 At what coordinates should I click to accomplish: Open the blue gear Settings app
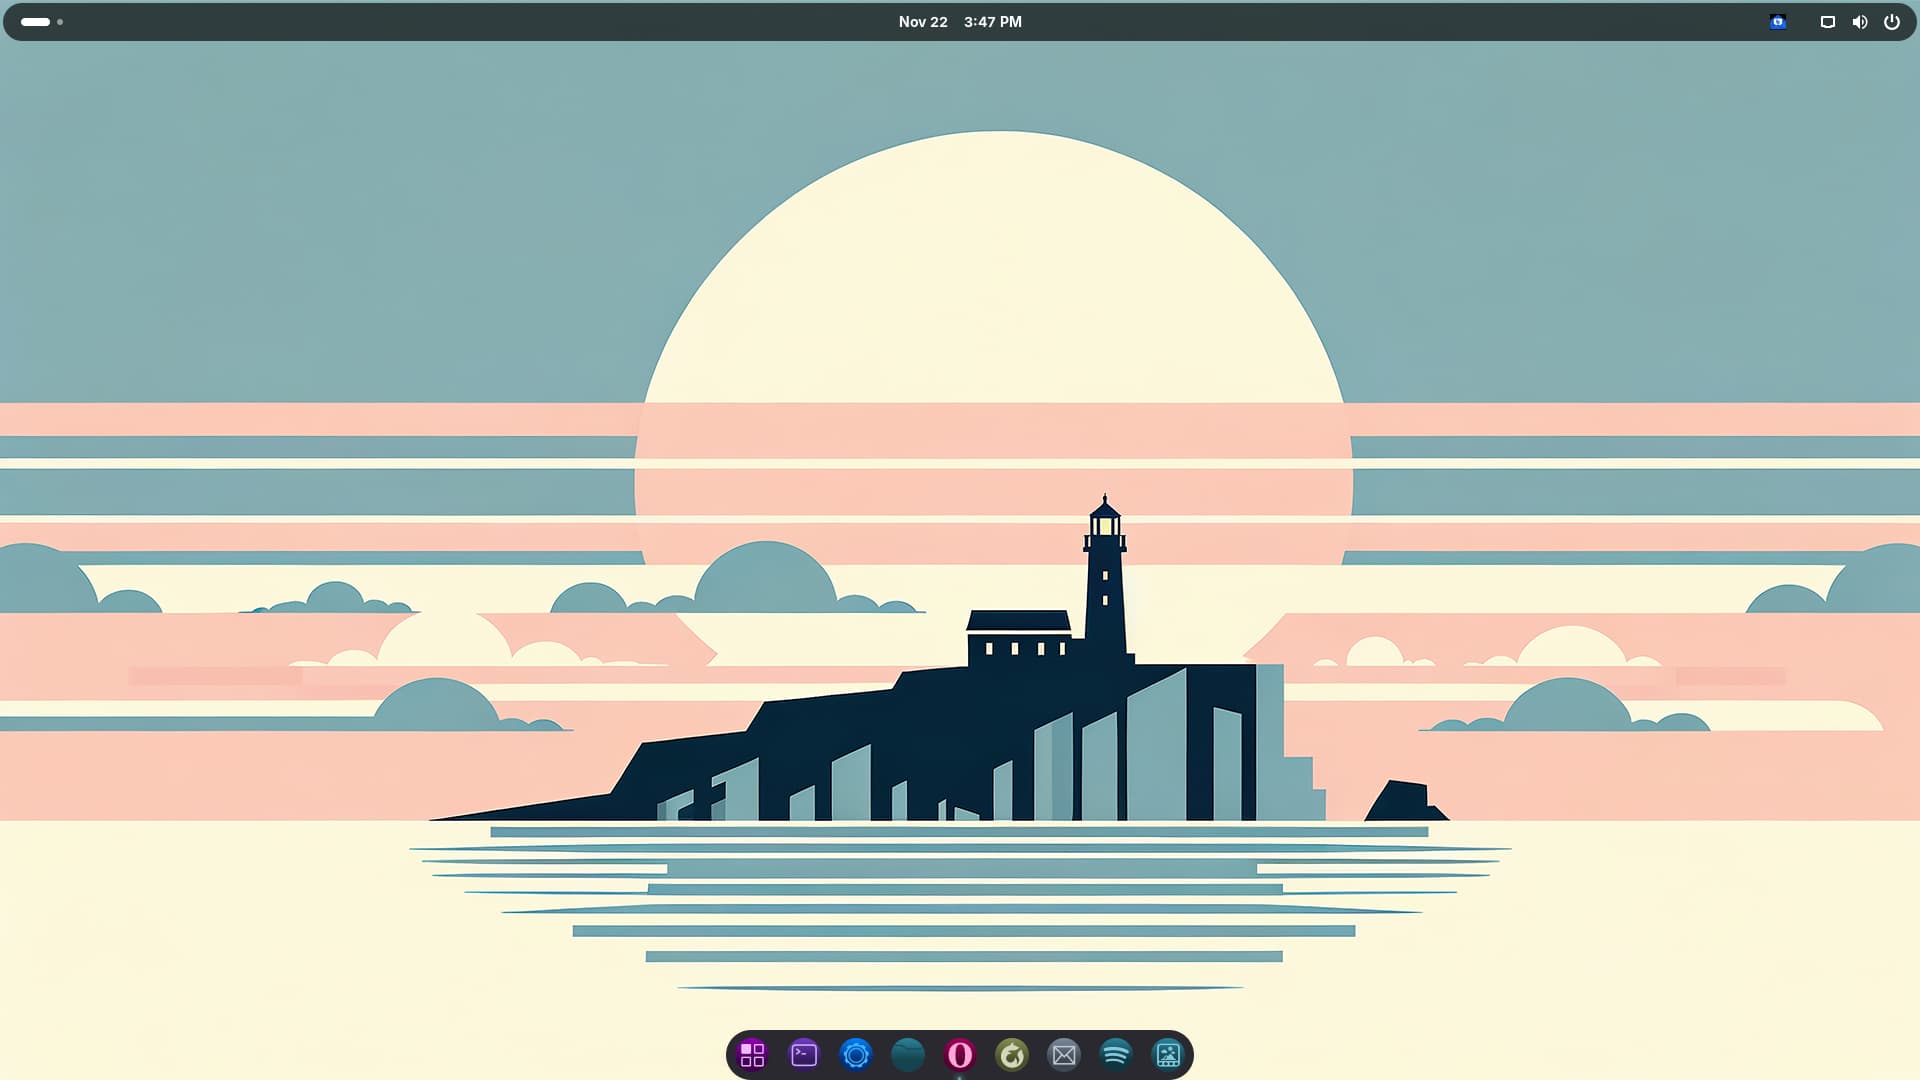tap(856, 1055)
